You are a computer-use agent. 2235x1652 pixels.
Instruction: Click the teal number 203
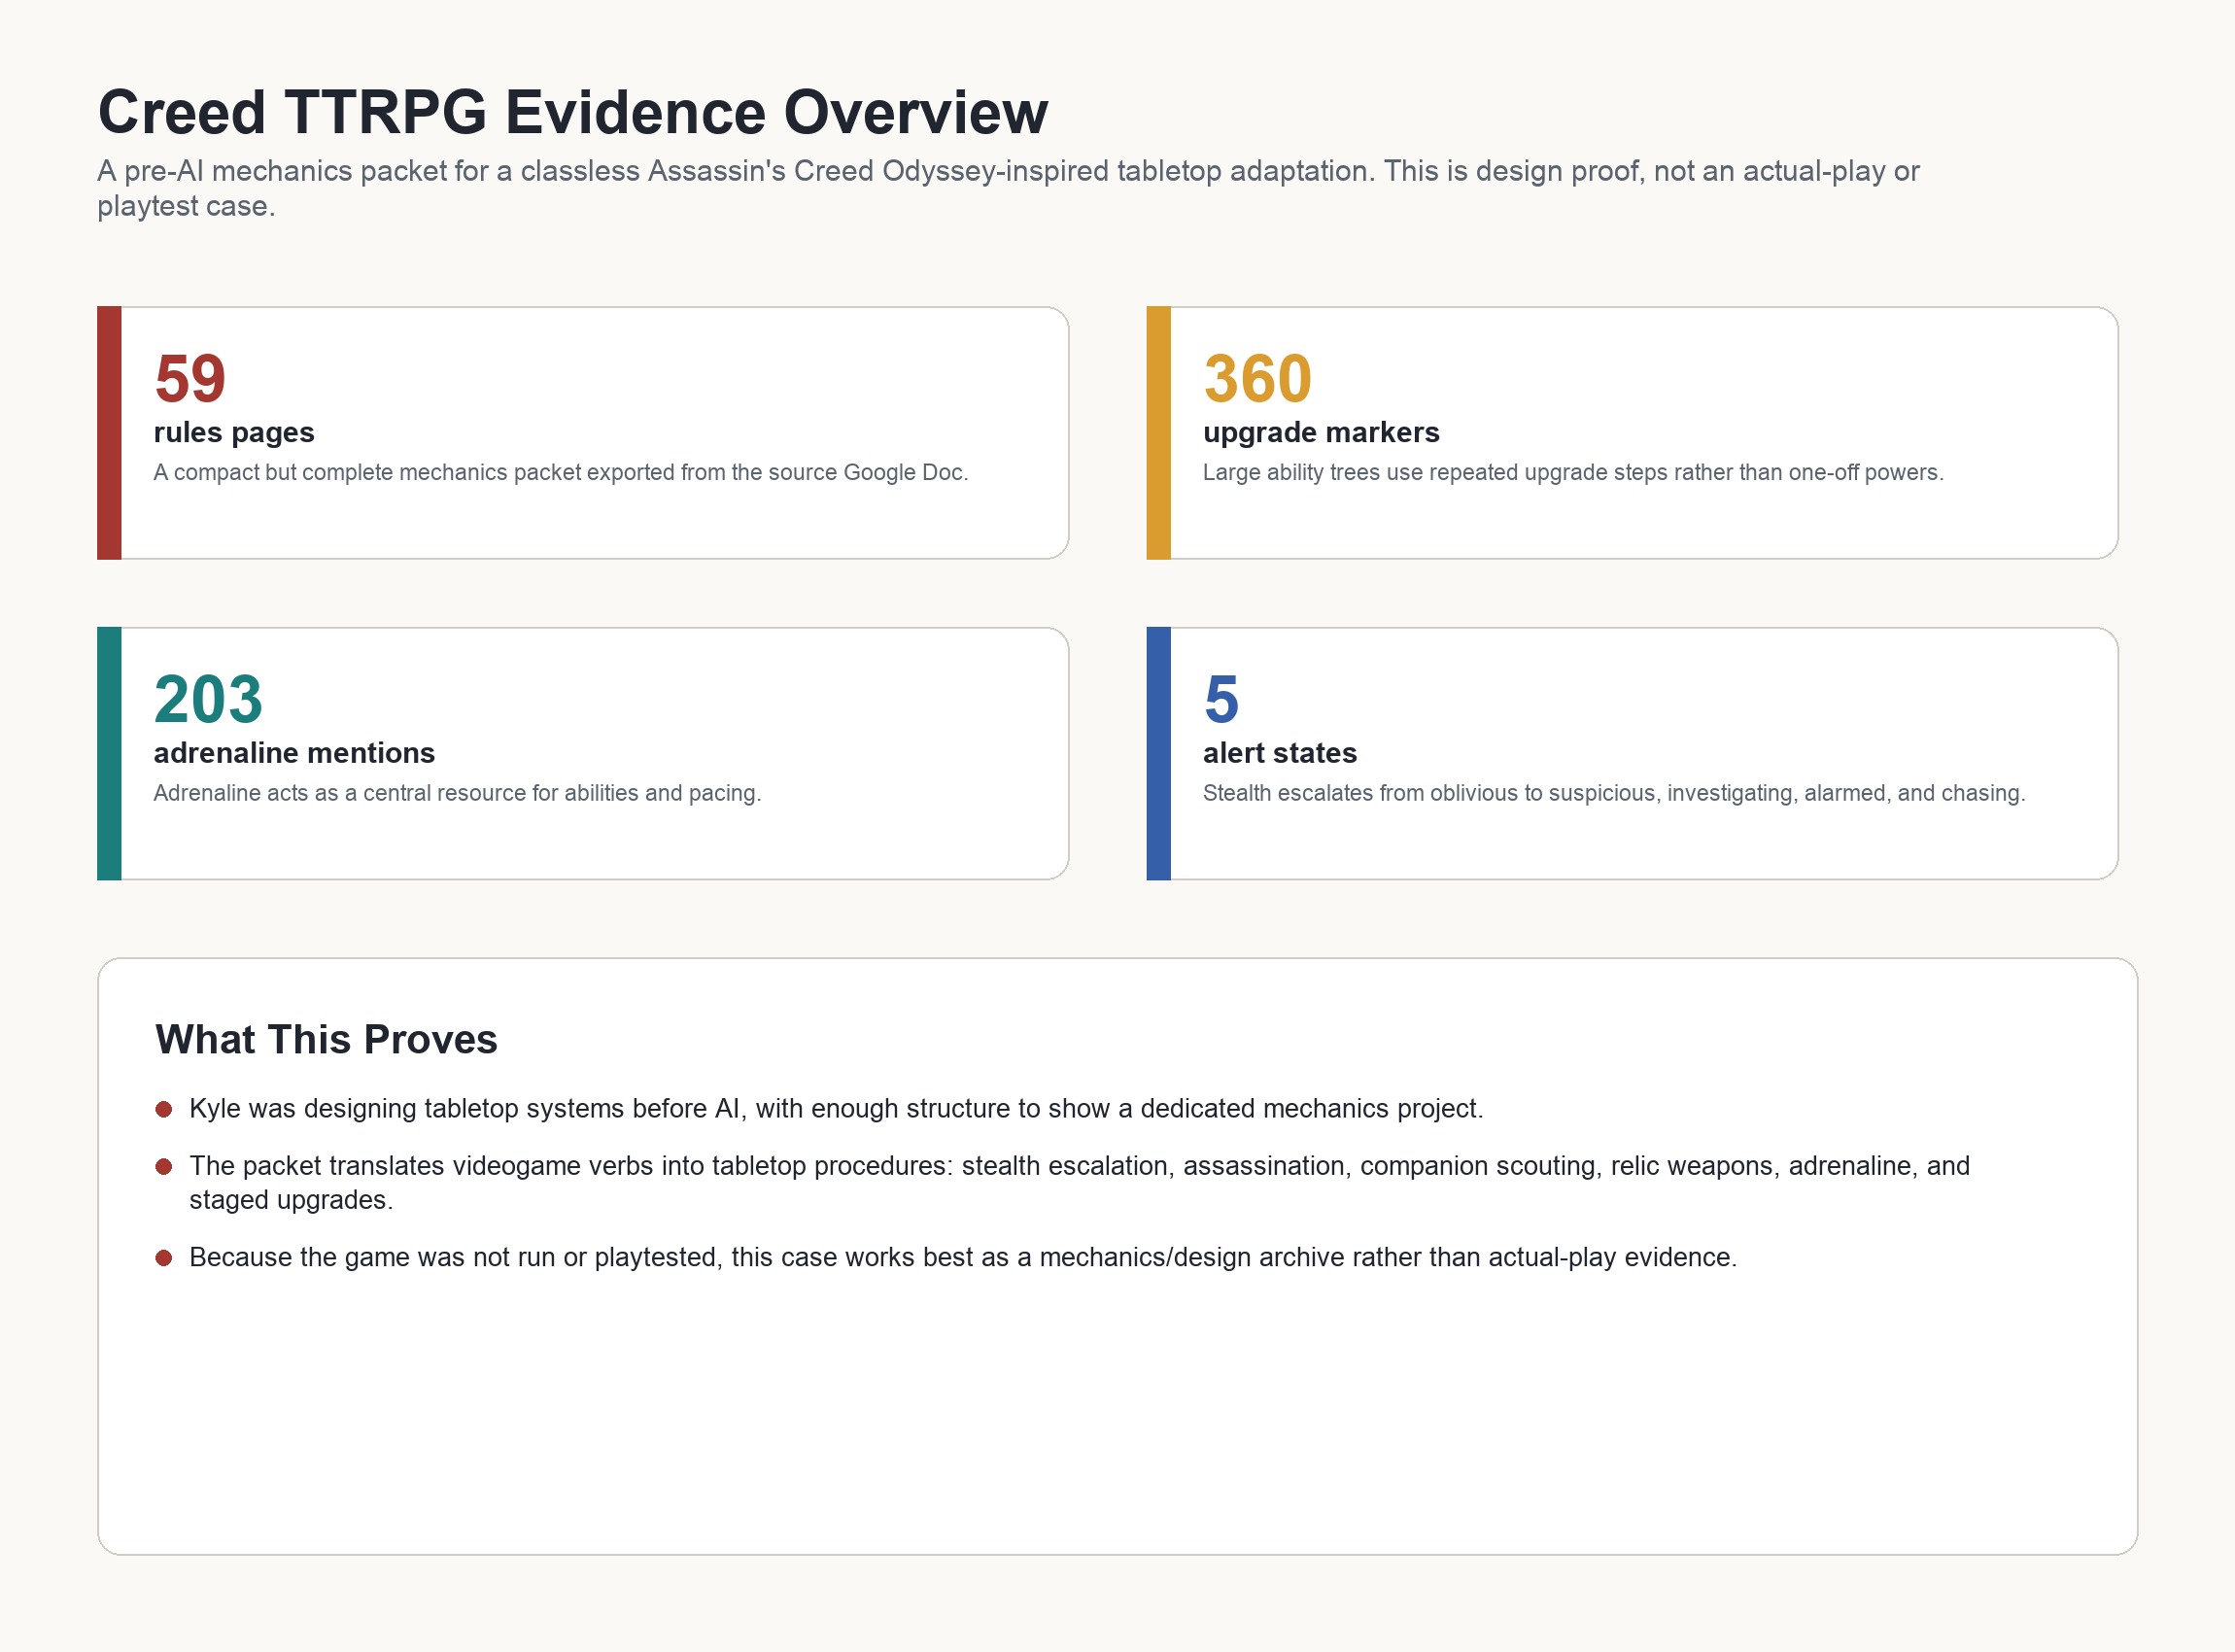click(x=208, y=699)
